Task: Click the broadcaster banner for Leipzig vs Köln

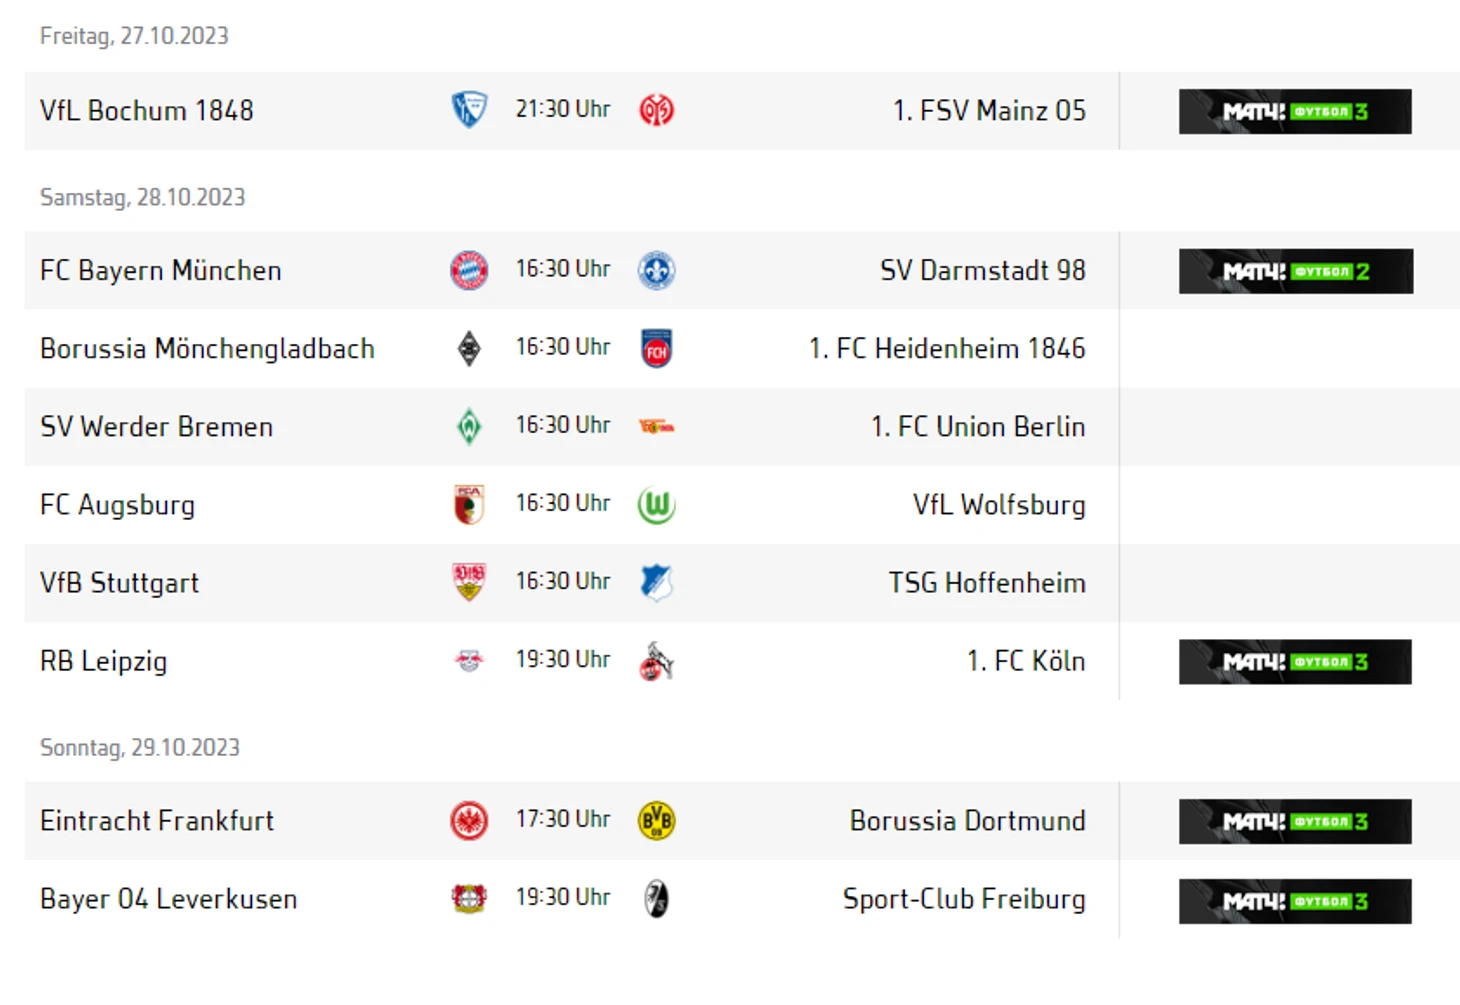Action: point(1295,662)
